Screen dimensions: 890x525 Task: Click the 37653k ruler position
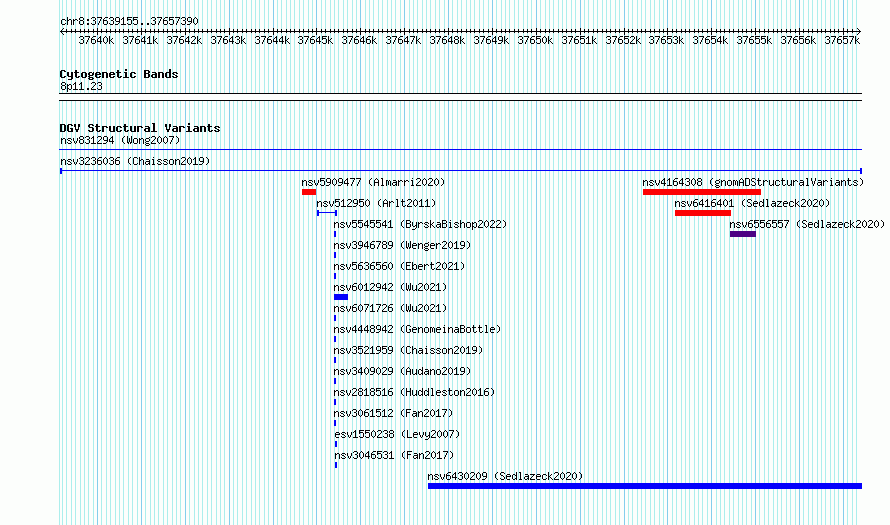[666, 40]
